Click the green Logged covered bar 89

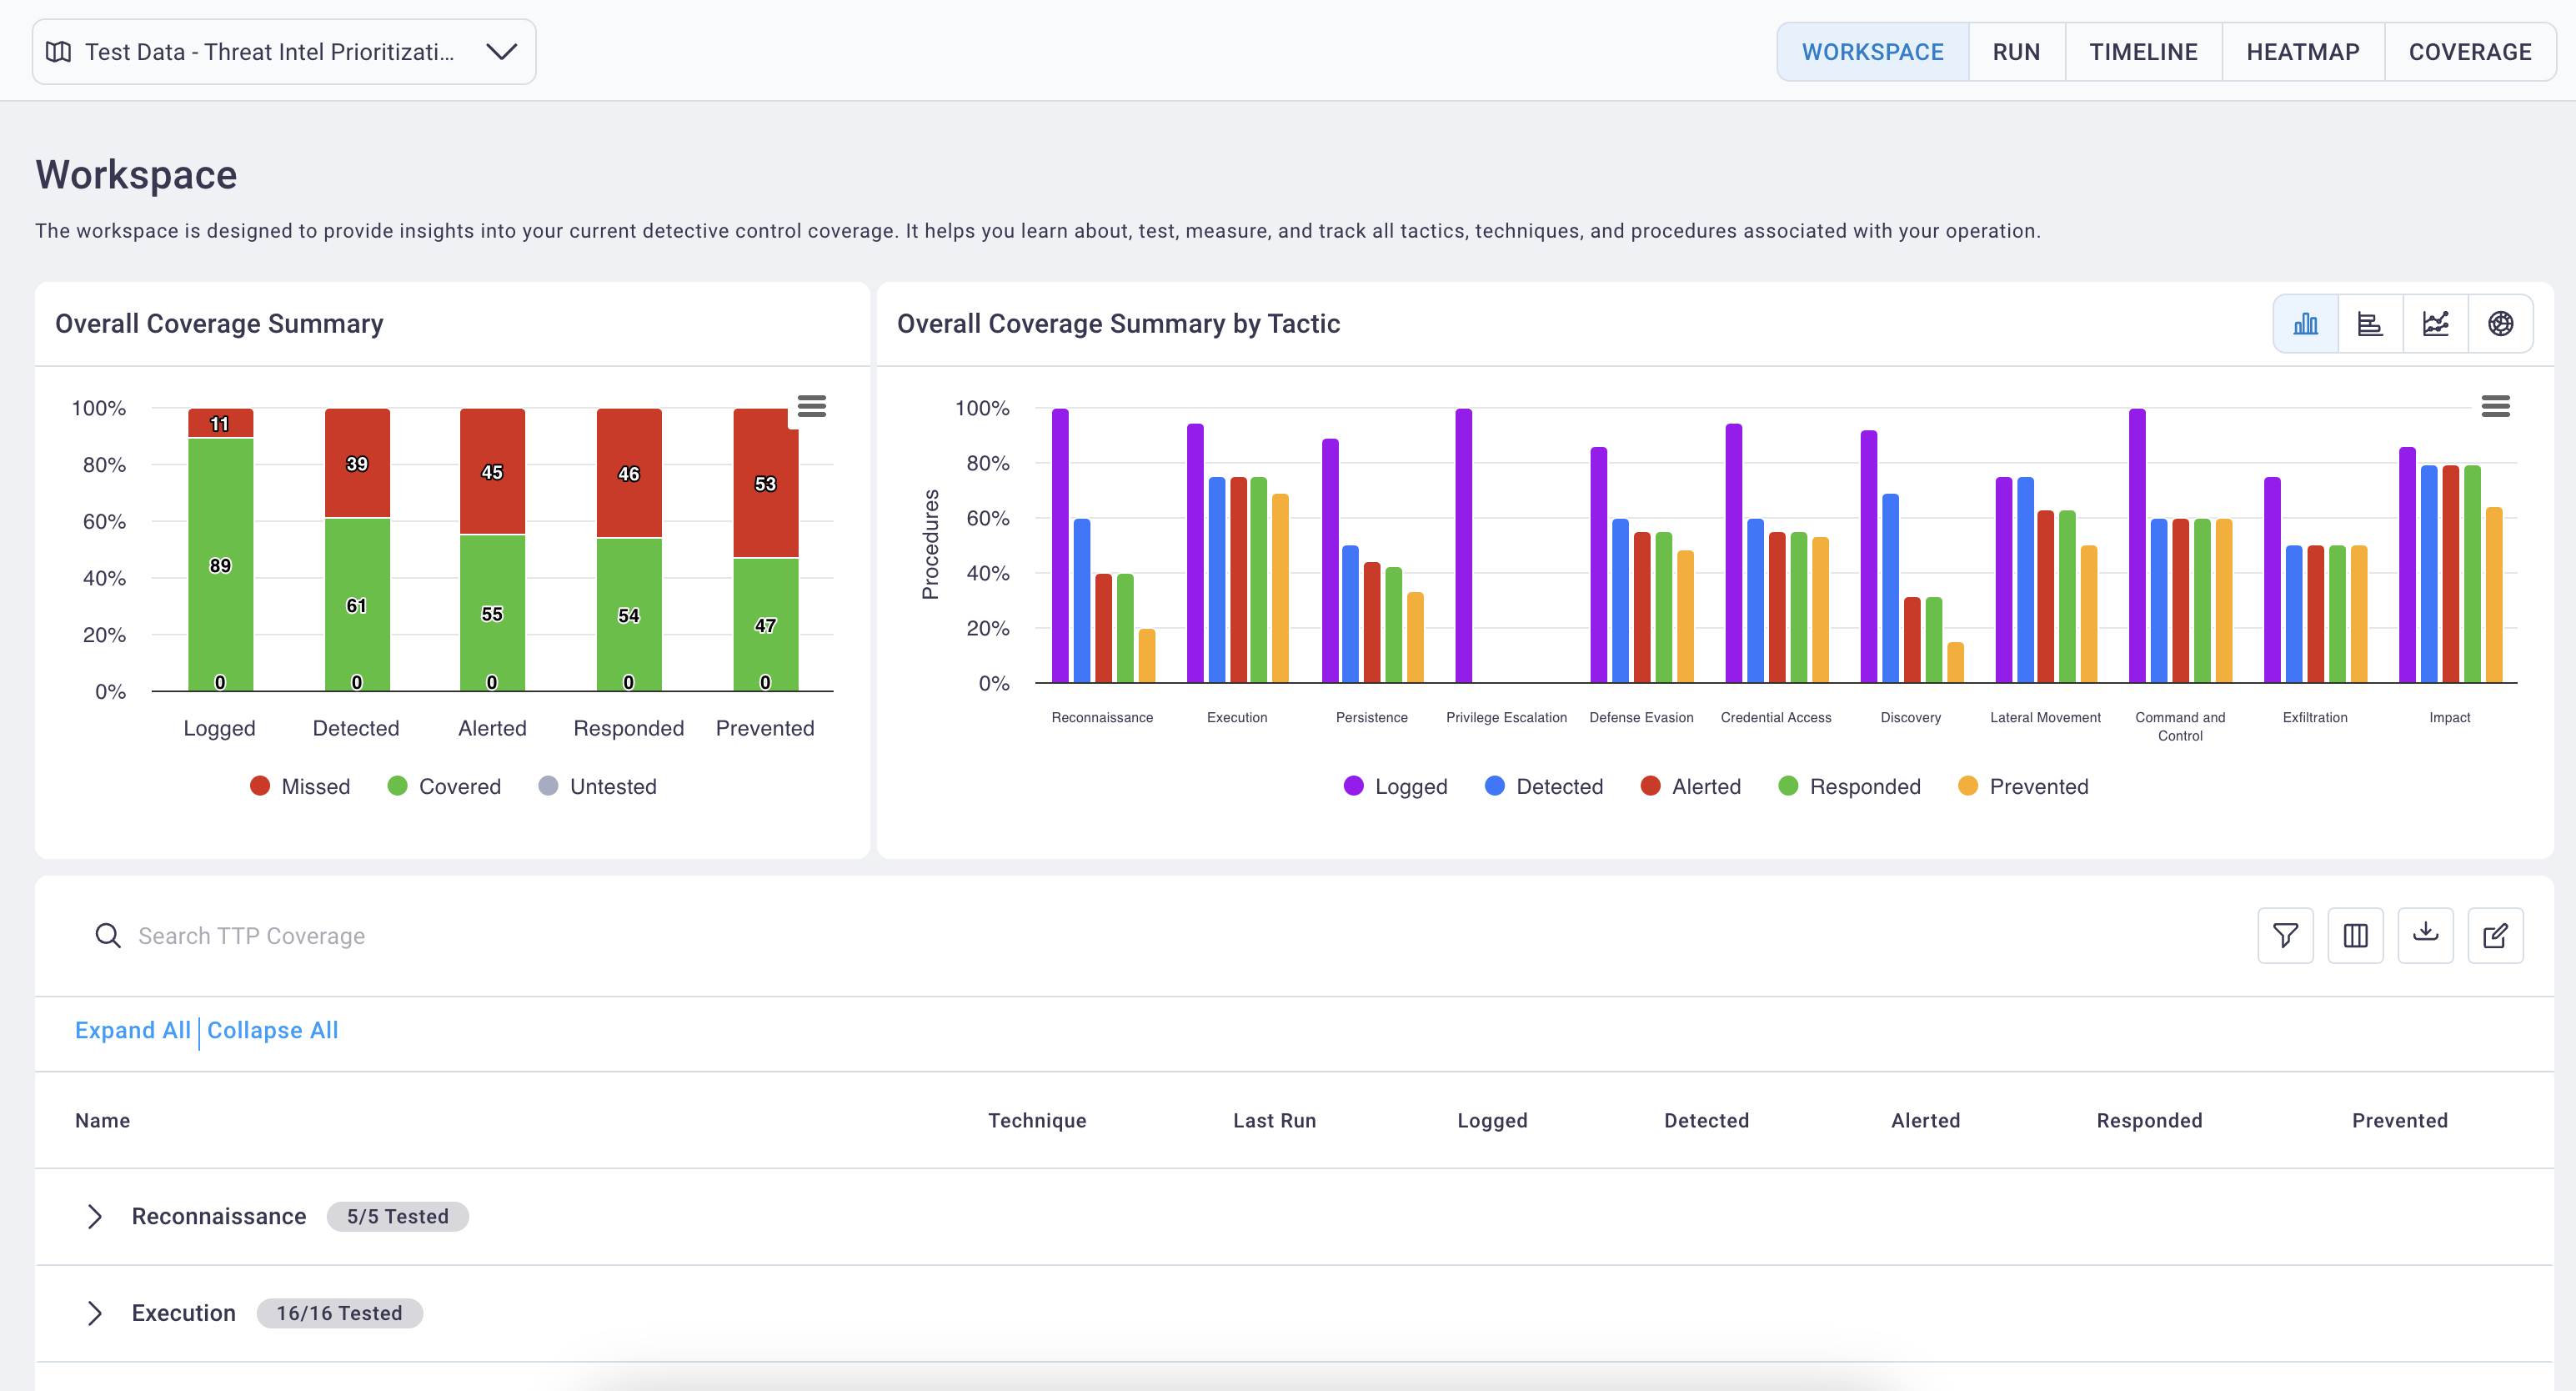coord(220,564)
